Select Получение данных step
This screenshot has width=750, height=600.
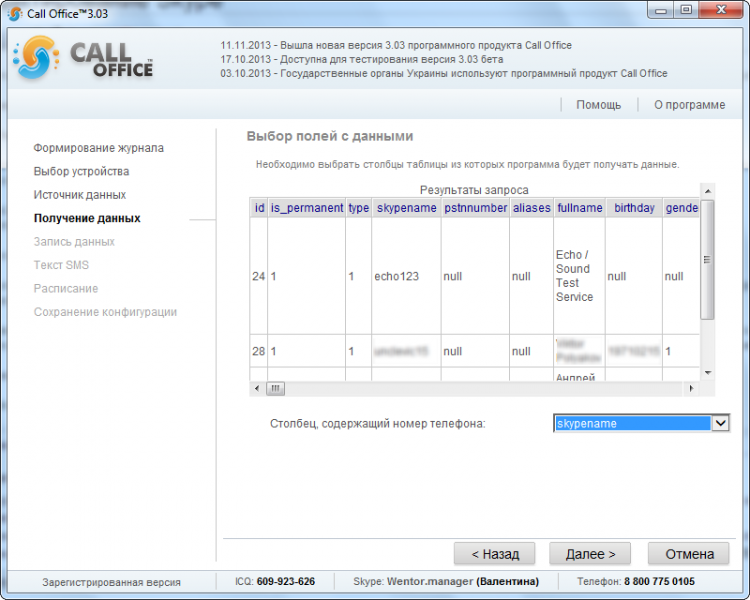(87, 218)
